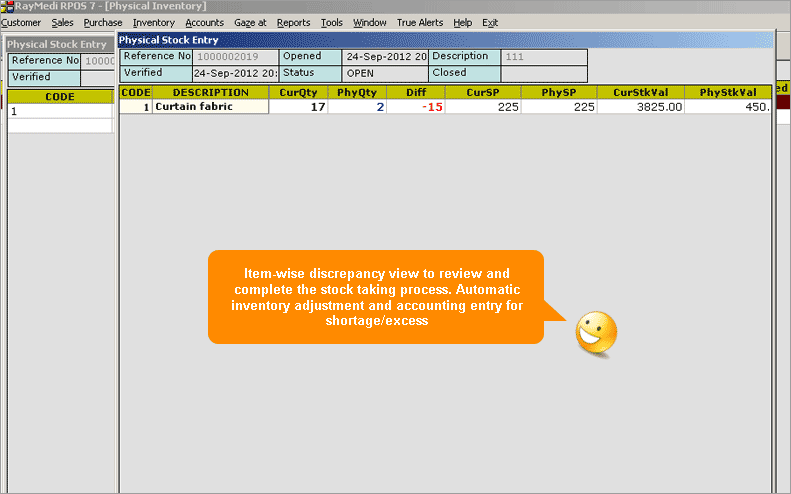
Task: Open the True Alerts menu
Action: 419,22
